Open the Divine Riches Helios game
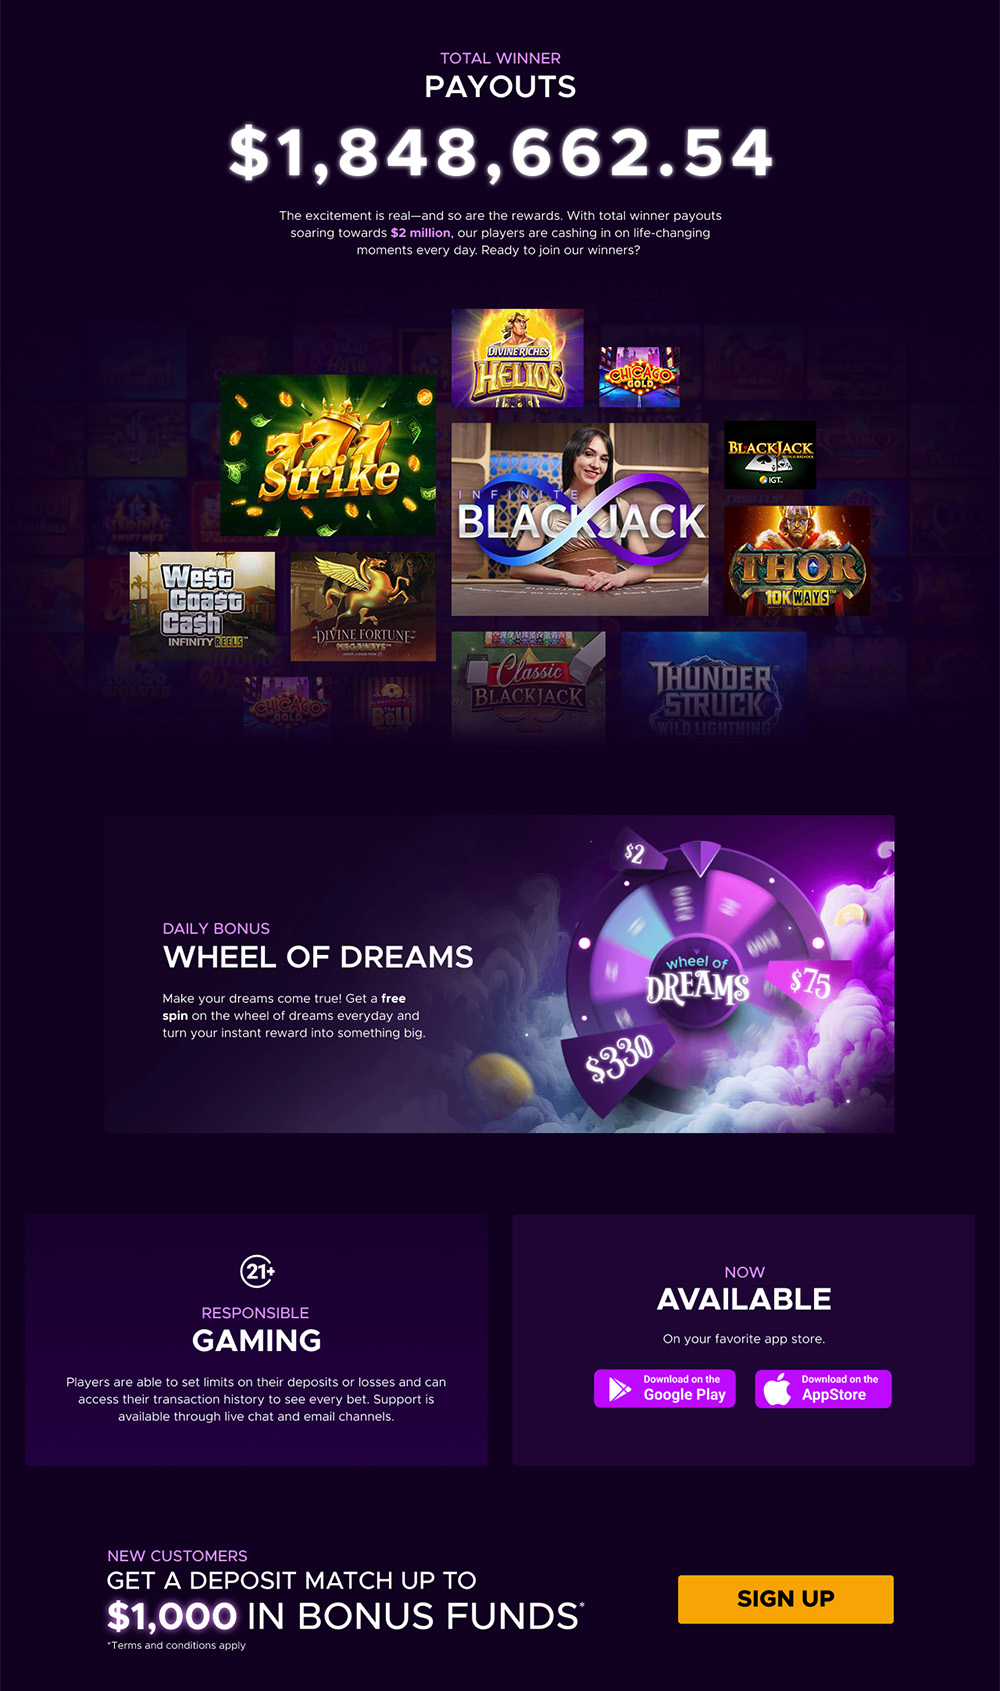 tap(517, 358)
